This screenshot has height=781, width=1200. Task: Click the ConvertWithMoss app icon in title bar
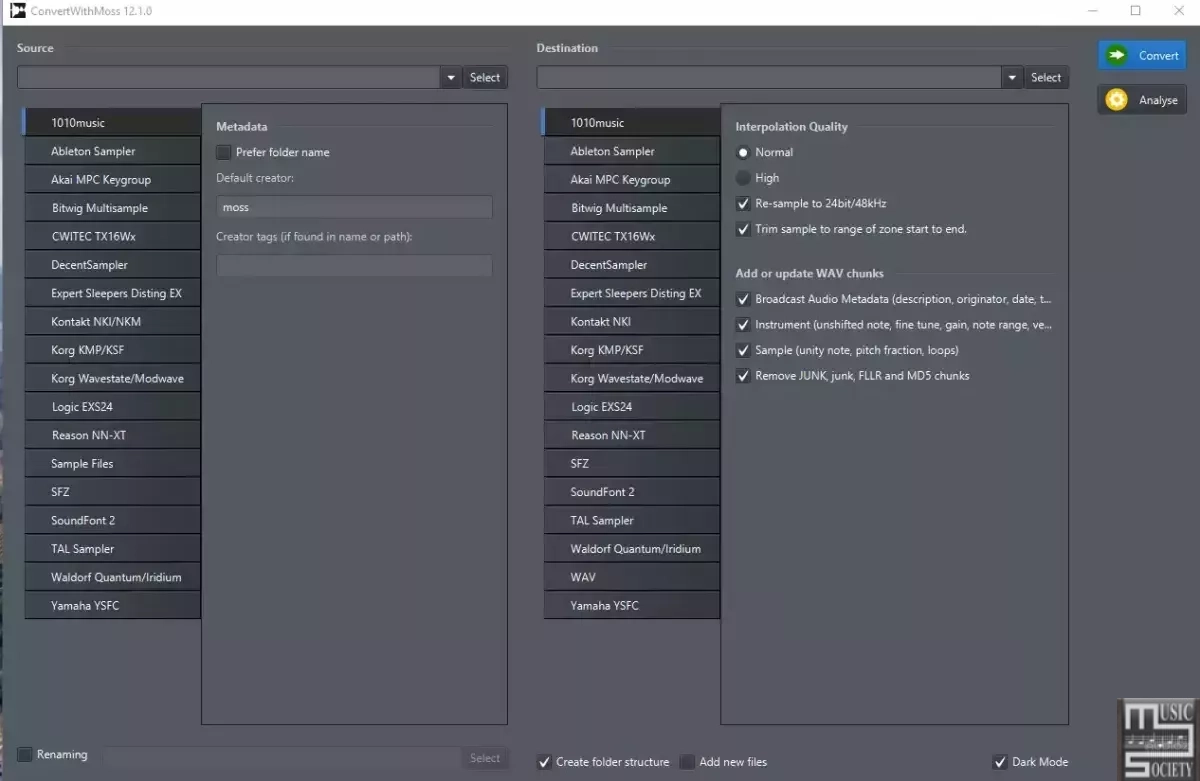click(x=17, y=11)
